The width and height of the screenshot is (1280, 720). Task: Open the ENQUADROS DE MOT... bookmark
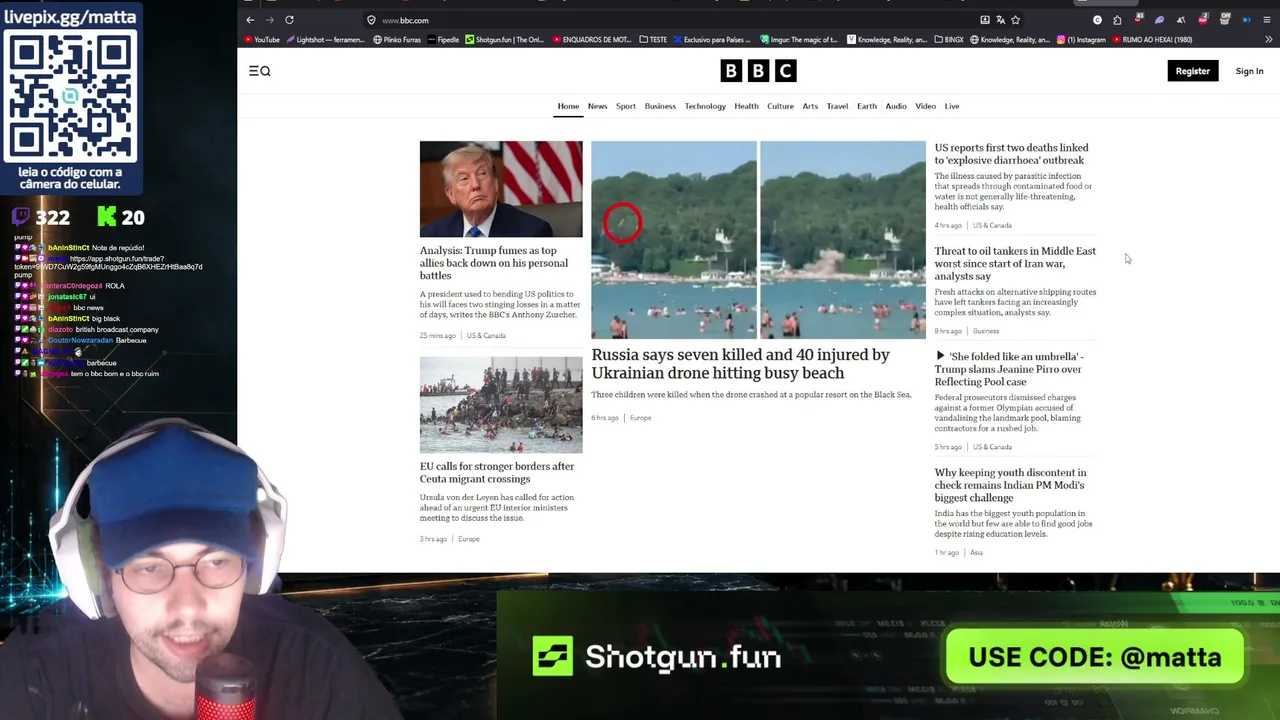[592, 40]
